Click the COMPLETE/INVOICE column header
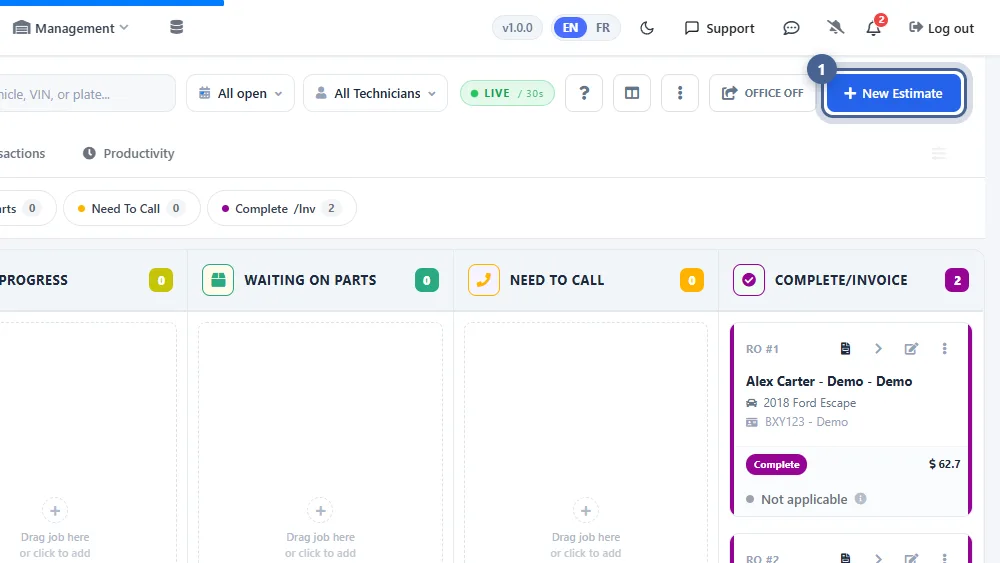 pyautogui.click(x=841, y=280)
